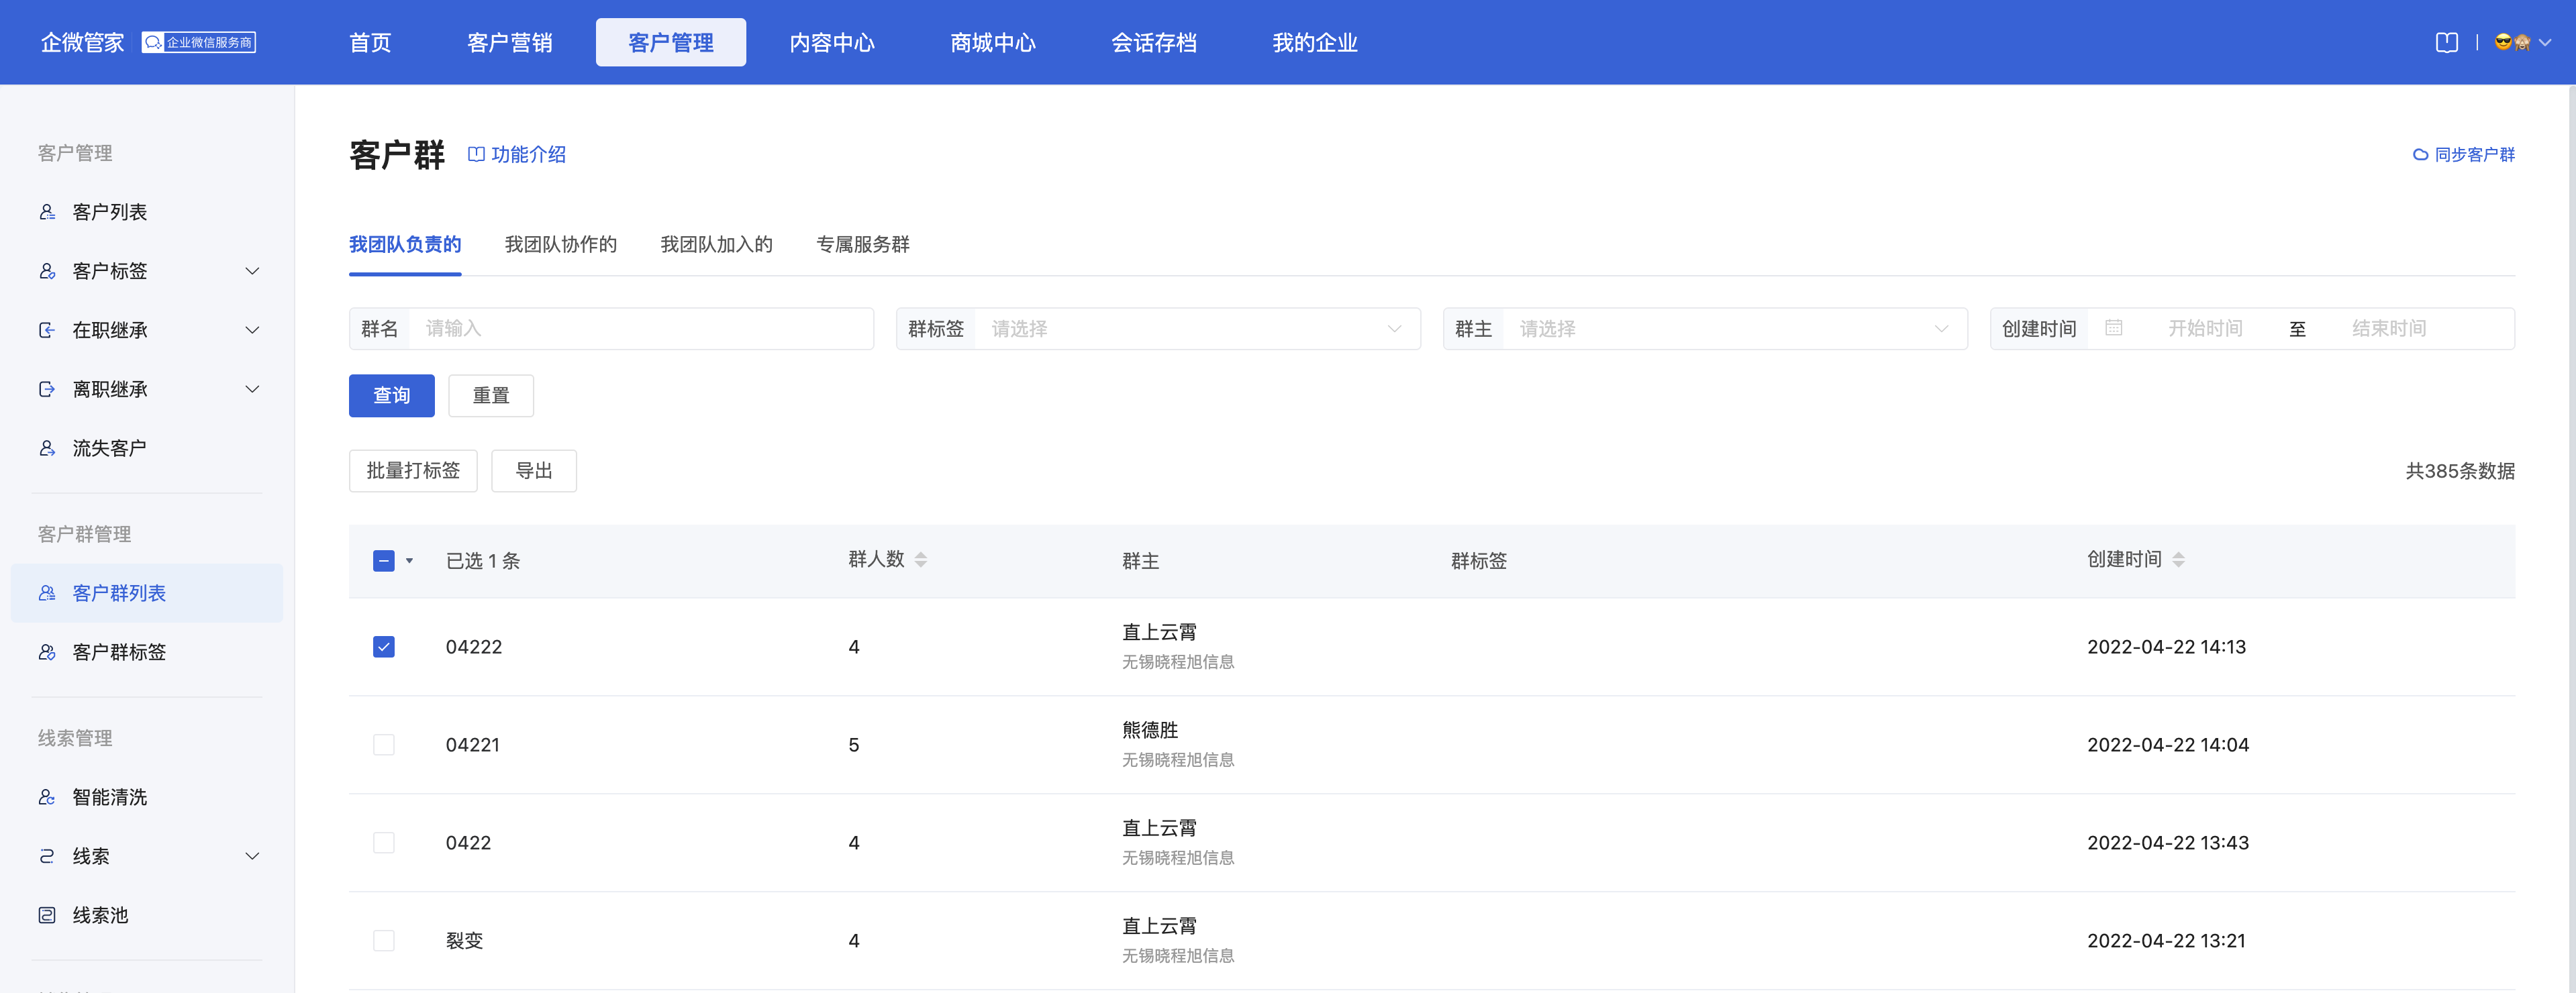Open the 流失客户 sidebar item
Image resolution: width=2576 pixels, height=993 pixels.
click(x=147, y=448)
